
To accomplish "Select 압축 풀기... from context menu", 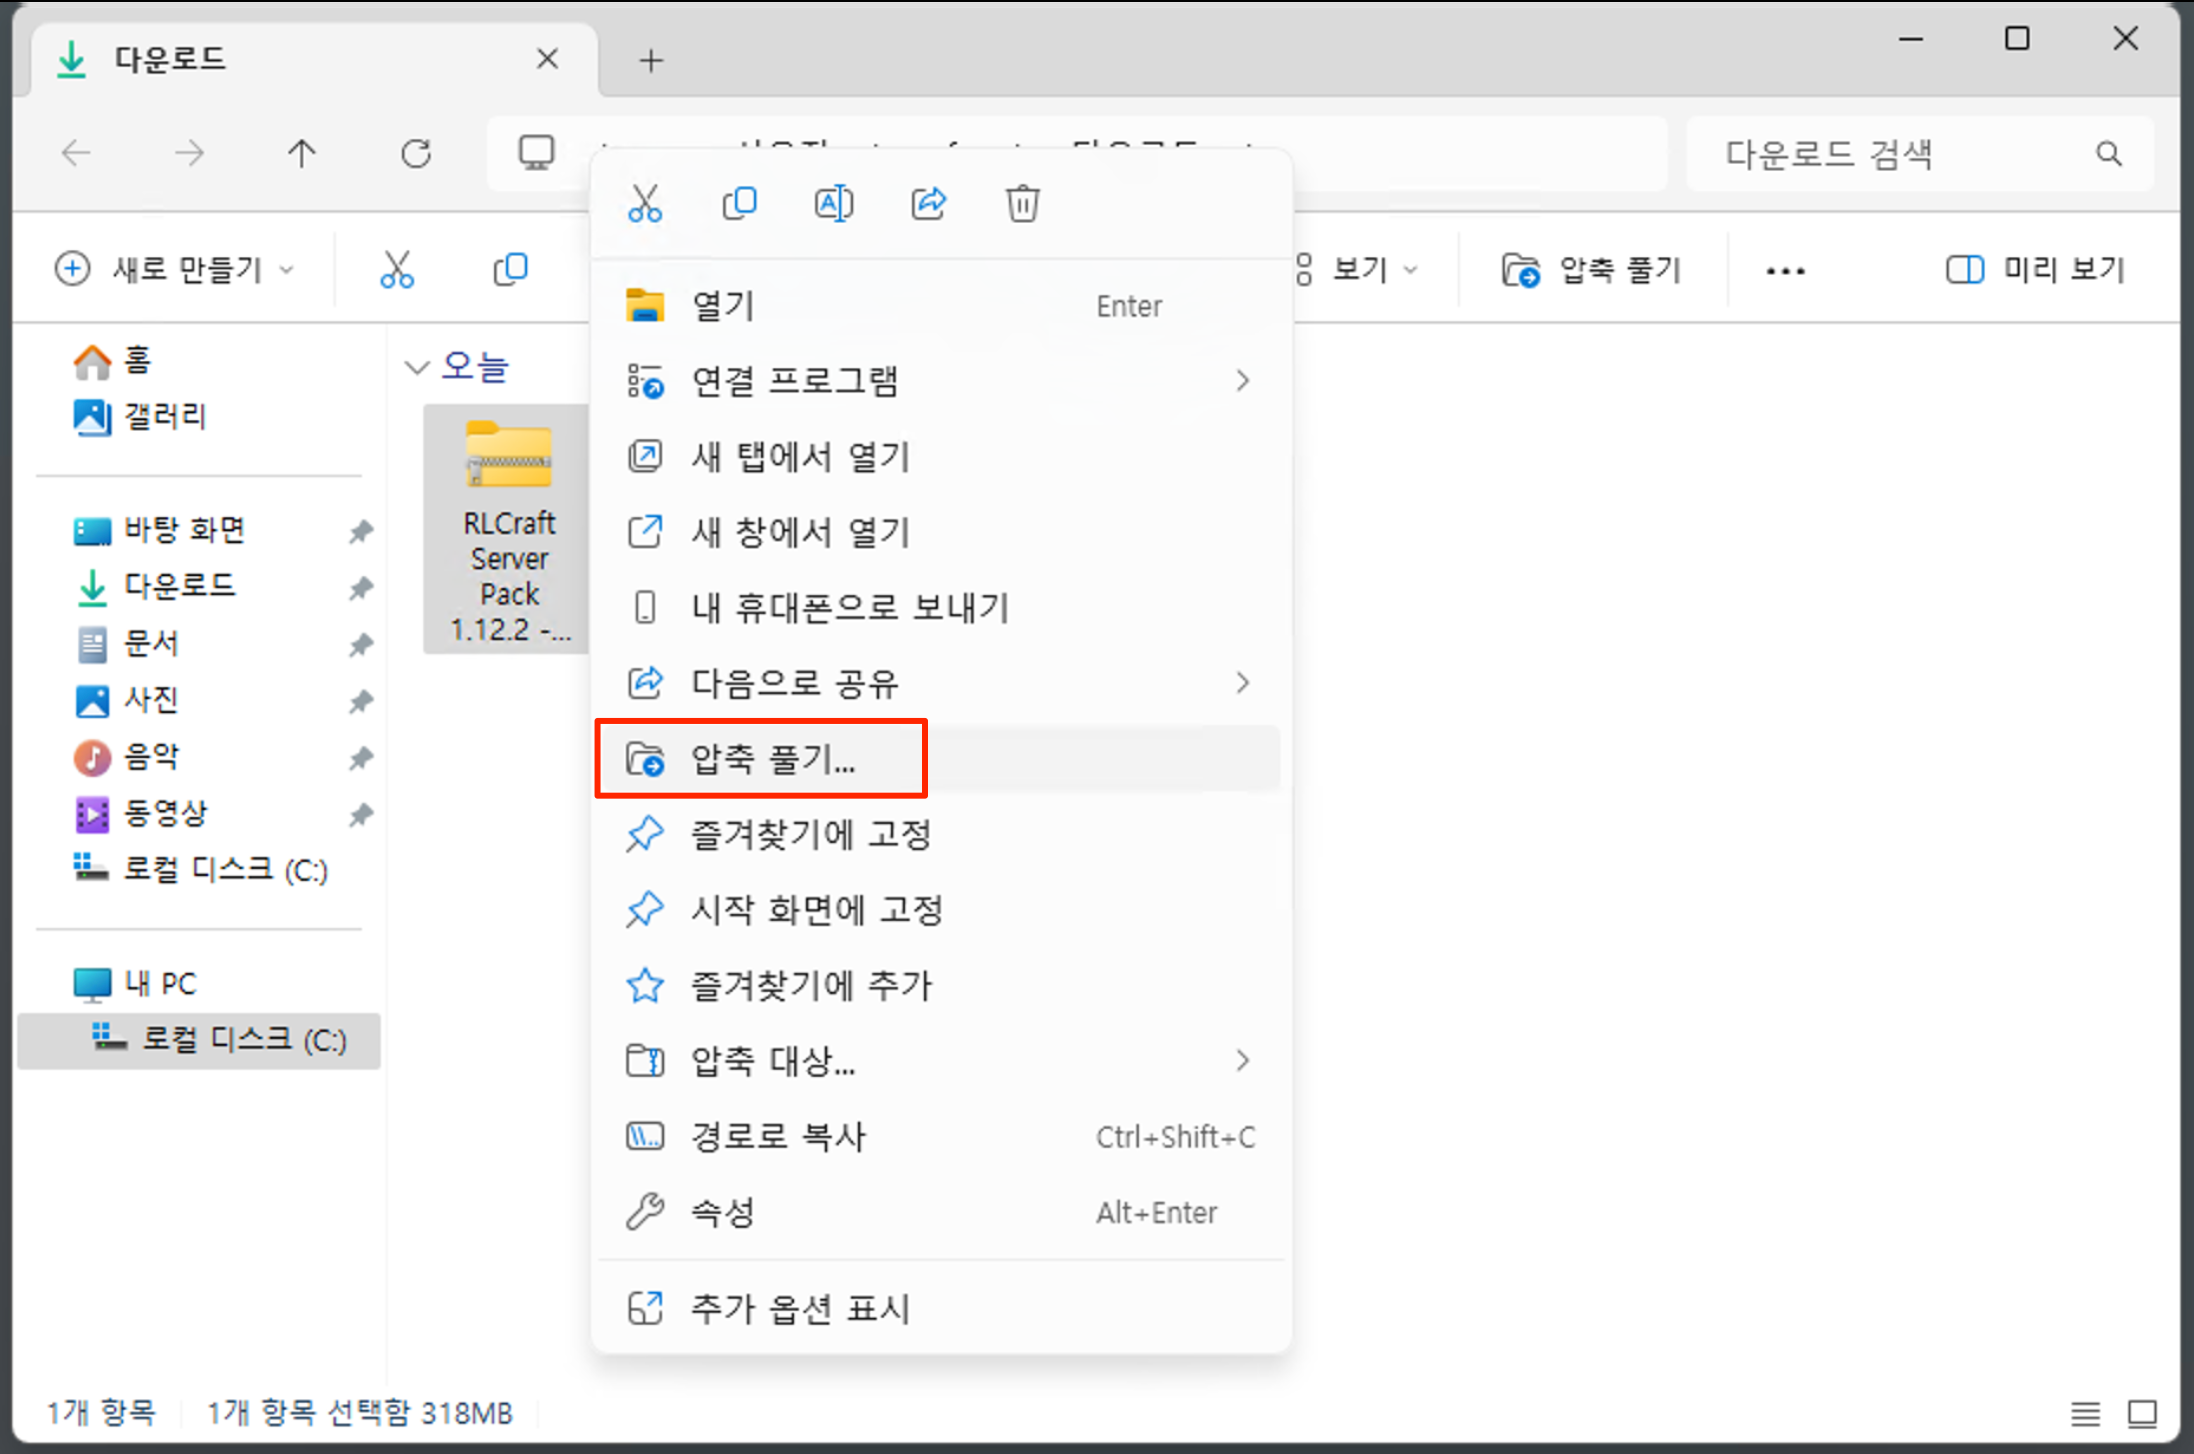I will (x=772, y=759).
